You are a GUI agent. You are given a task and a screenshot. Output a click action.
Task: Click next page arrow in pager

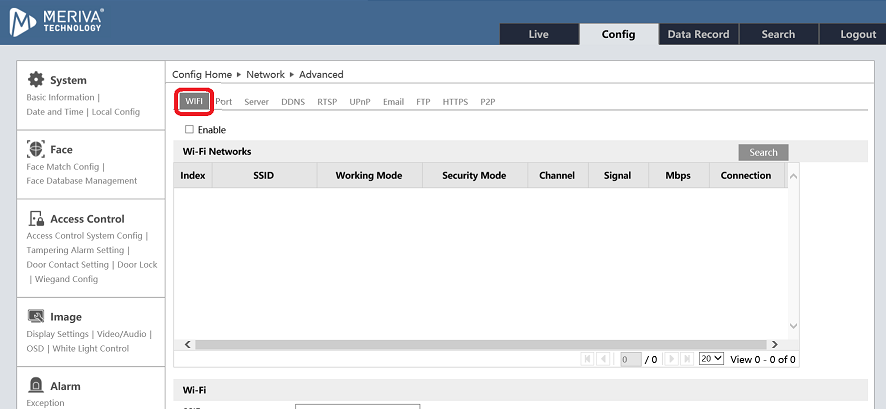coord(672,359)
